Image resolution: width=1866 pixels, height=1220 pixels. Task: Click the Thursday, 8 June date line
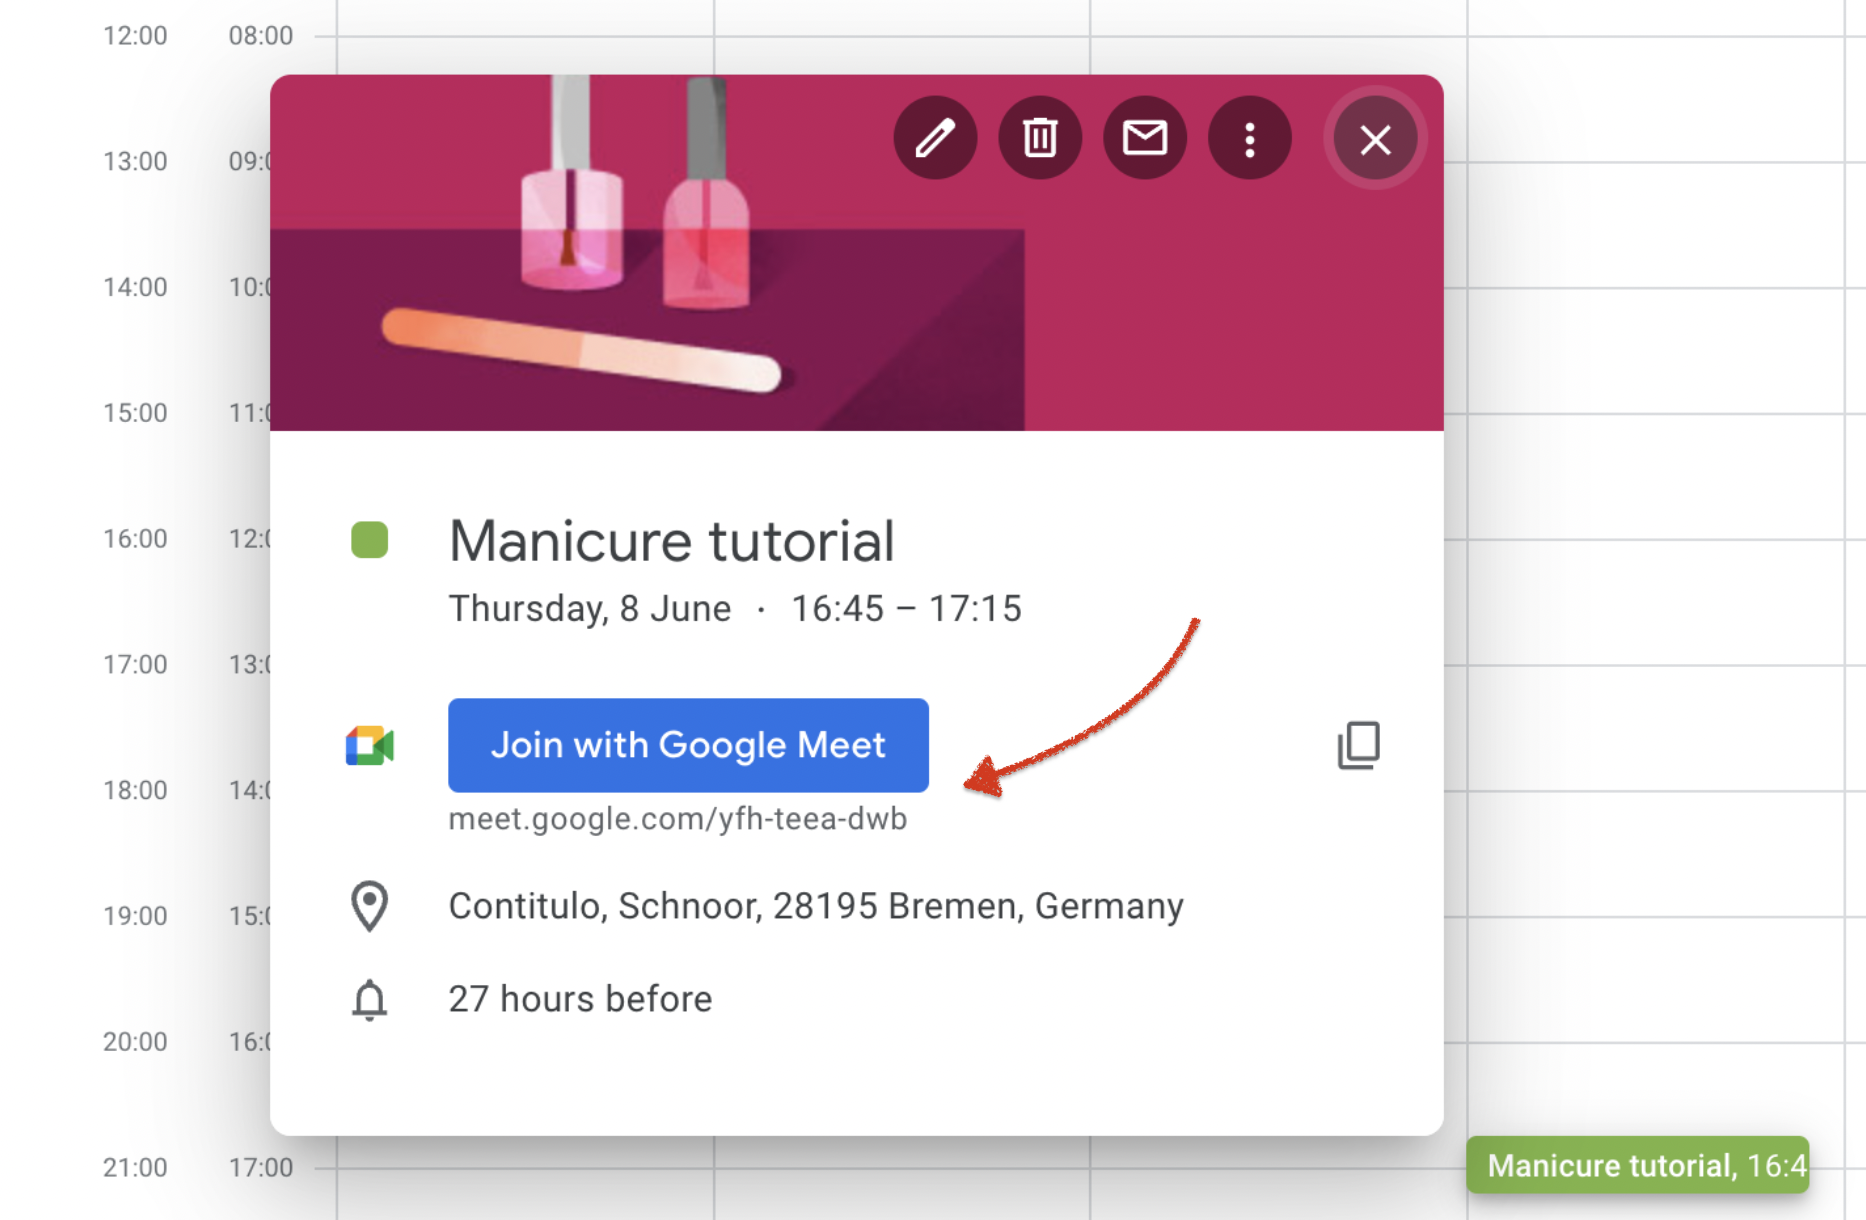click(735, 608)
